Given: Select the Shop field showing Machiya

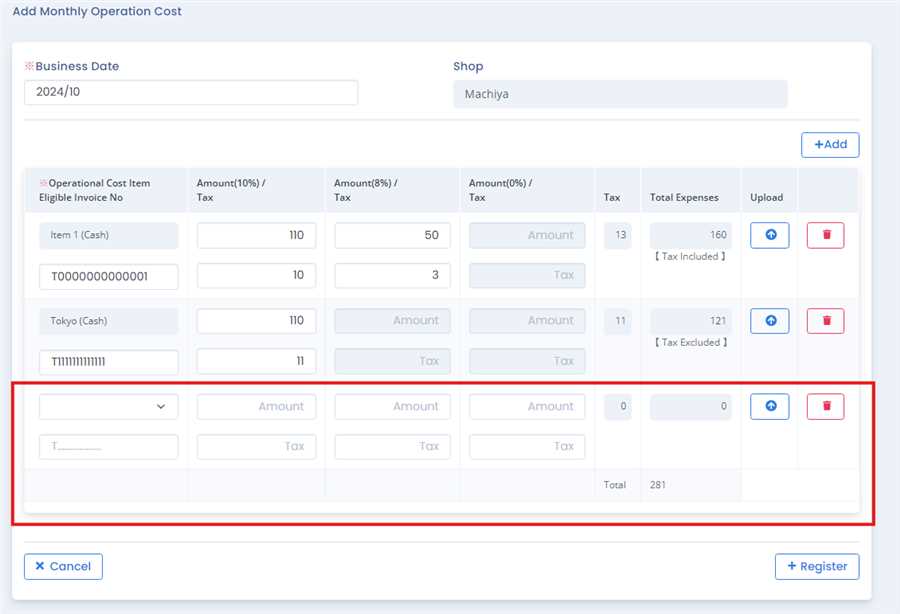Looking at the screenshot, I should coord(620,94).
